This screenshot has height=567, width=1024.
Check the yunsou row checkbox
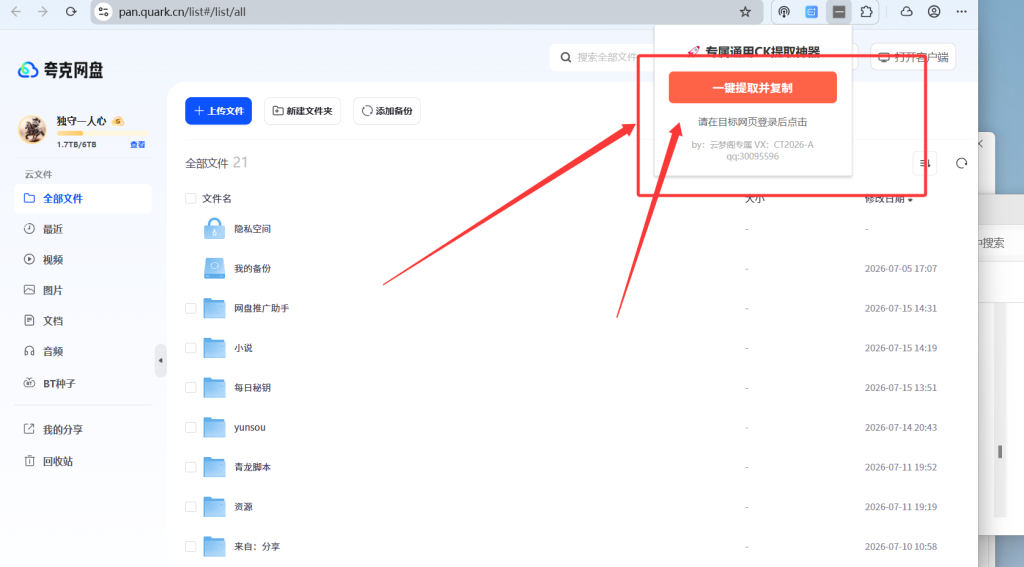pos(191,428)
